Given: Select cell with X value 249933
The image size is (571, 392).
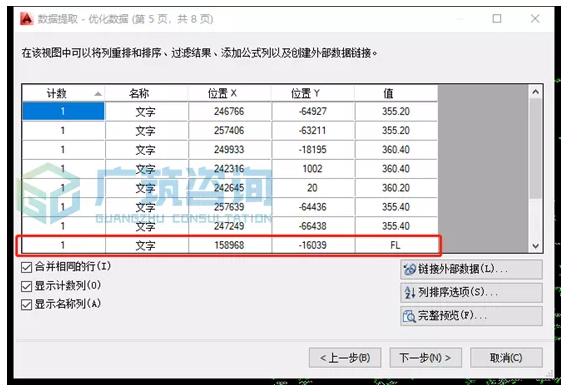Looking at the screenshot, I should click(x=229, y=149).
